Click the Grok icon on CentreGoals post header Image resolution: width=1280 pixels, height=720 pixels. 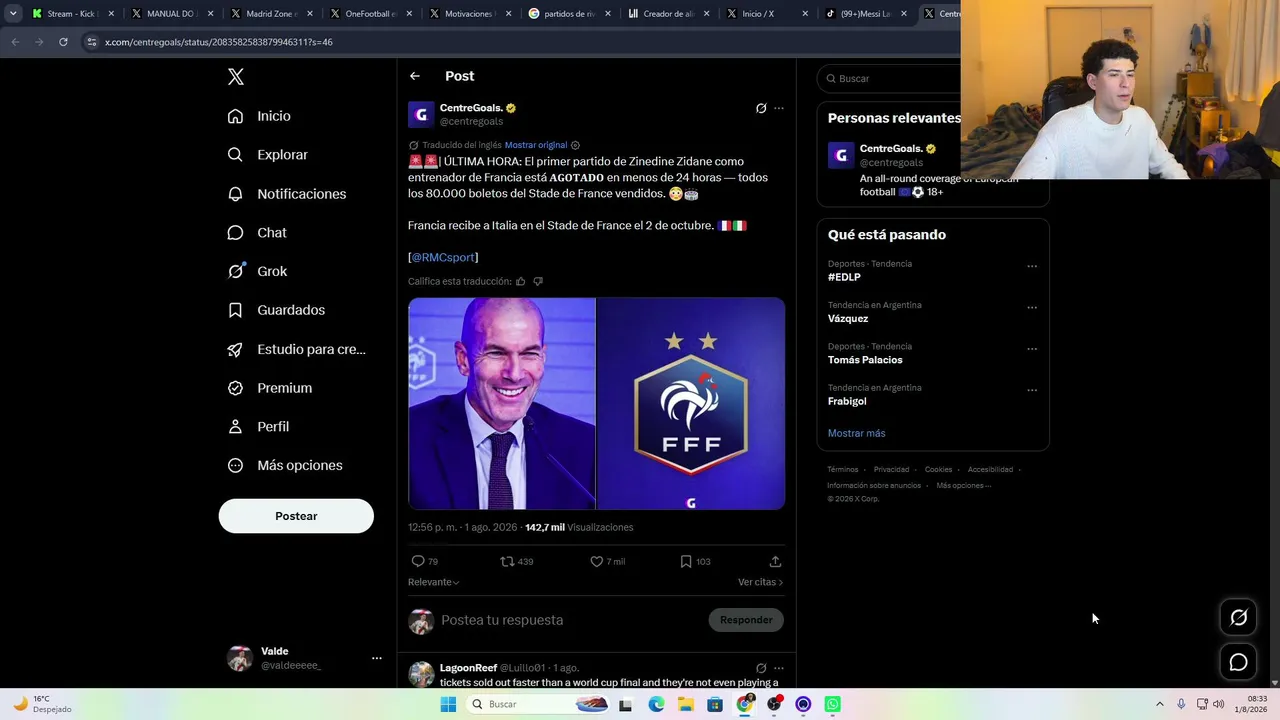[761, 108]
